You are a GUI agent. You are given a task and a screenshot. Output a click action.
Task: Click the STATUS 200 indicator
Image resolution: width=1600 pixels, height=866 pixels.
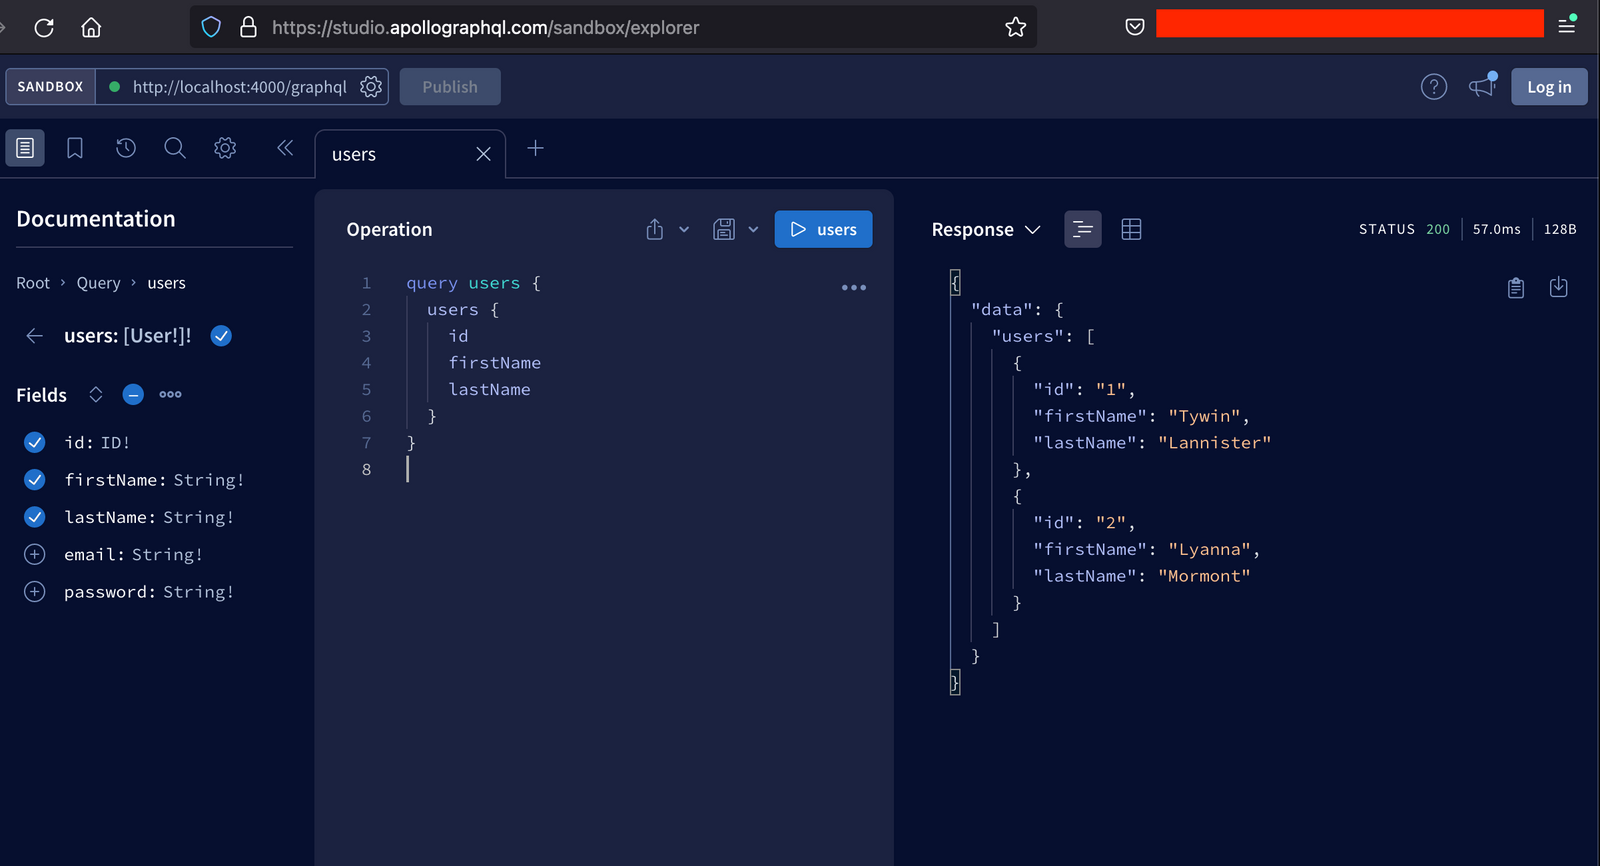point(1404,229)
